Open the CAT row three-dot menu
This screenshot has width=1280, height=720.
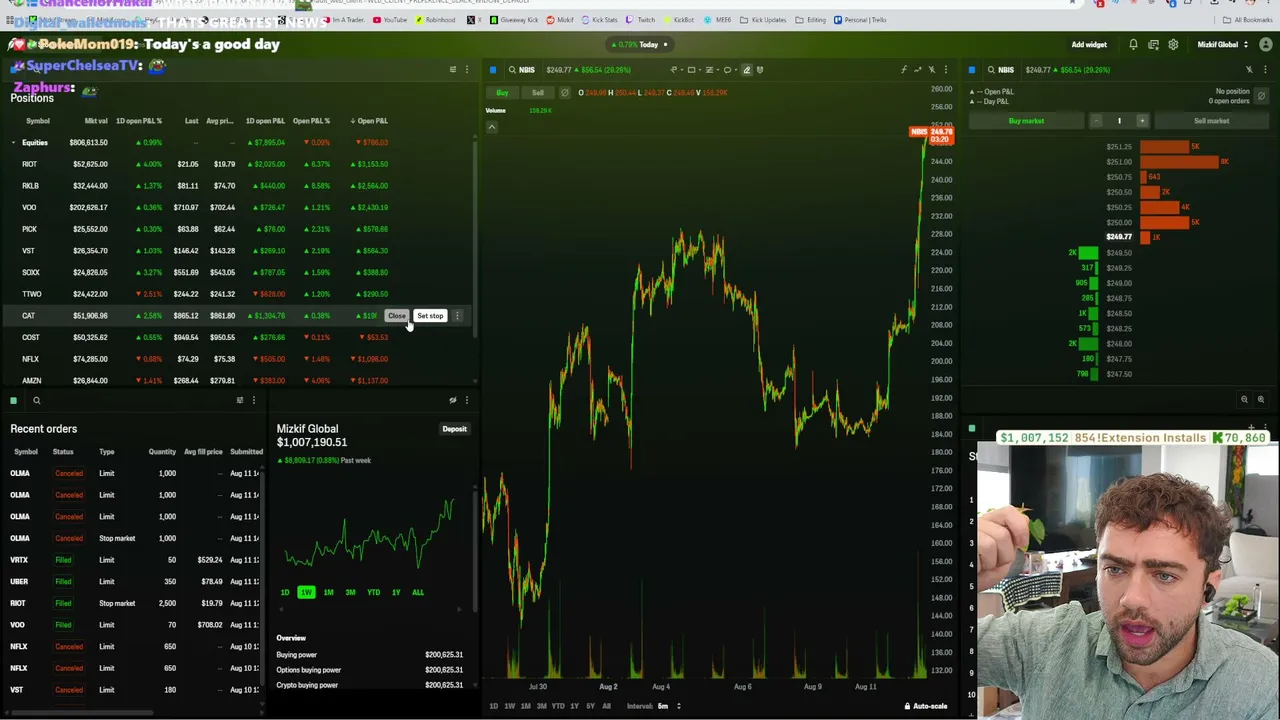pyautogui.click(x=457, y=316)
